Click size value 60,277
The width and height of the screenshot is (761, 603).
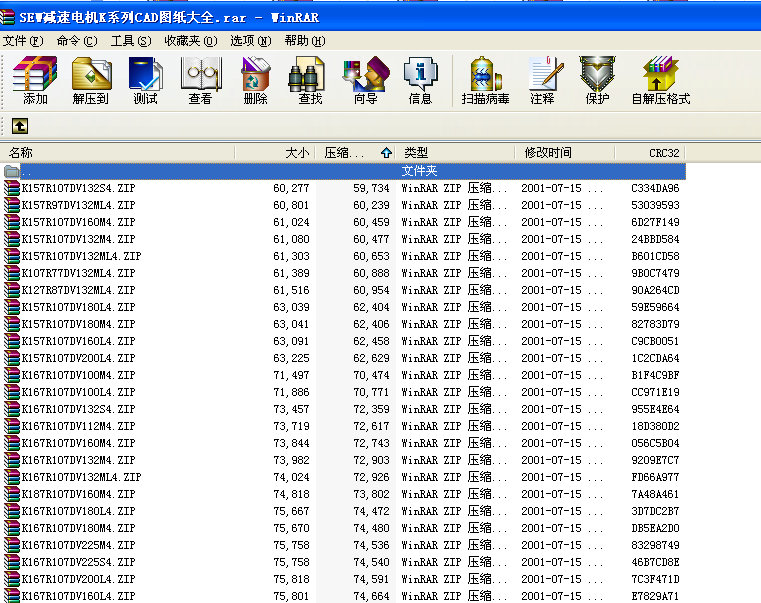pos(291,188)
